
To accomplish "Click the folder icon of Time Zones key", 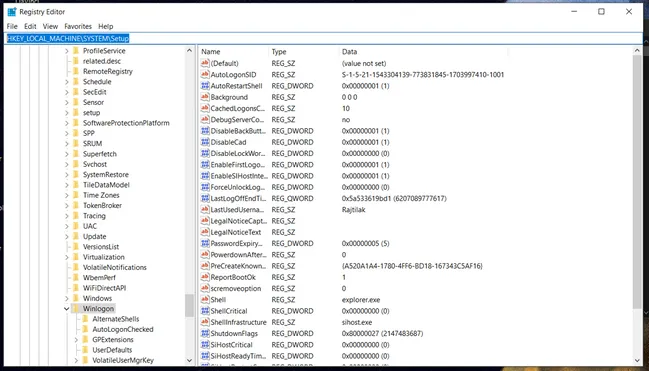I will click(x=76, y=195).
